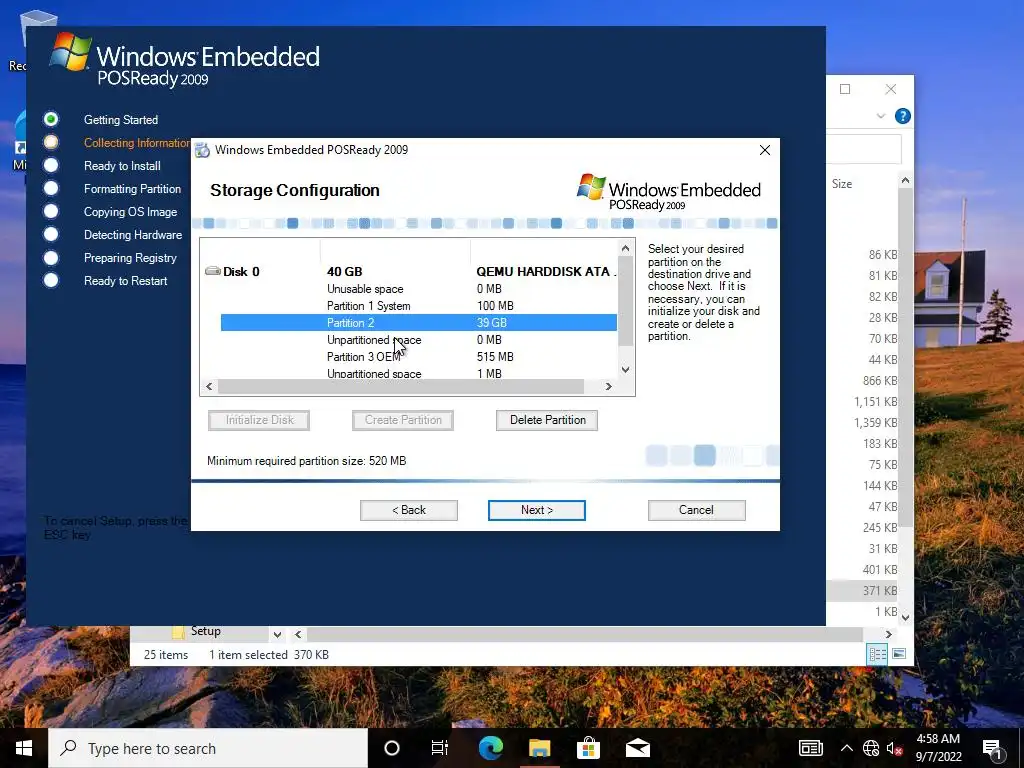Close the POSReady 2009 dialog
Screen dimensions: 1024x768
click(x=765, y=150)
